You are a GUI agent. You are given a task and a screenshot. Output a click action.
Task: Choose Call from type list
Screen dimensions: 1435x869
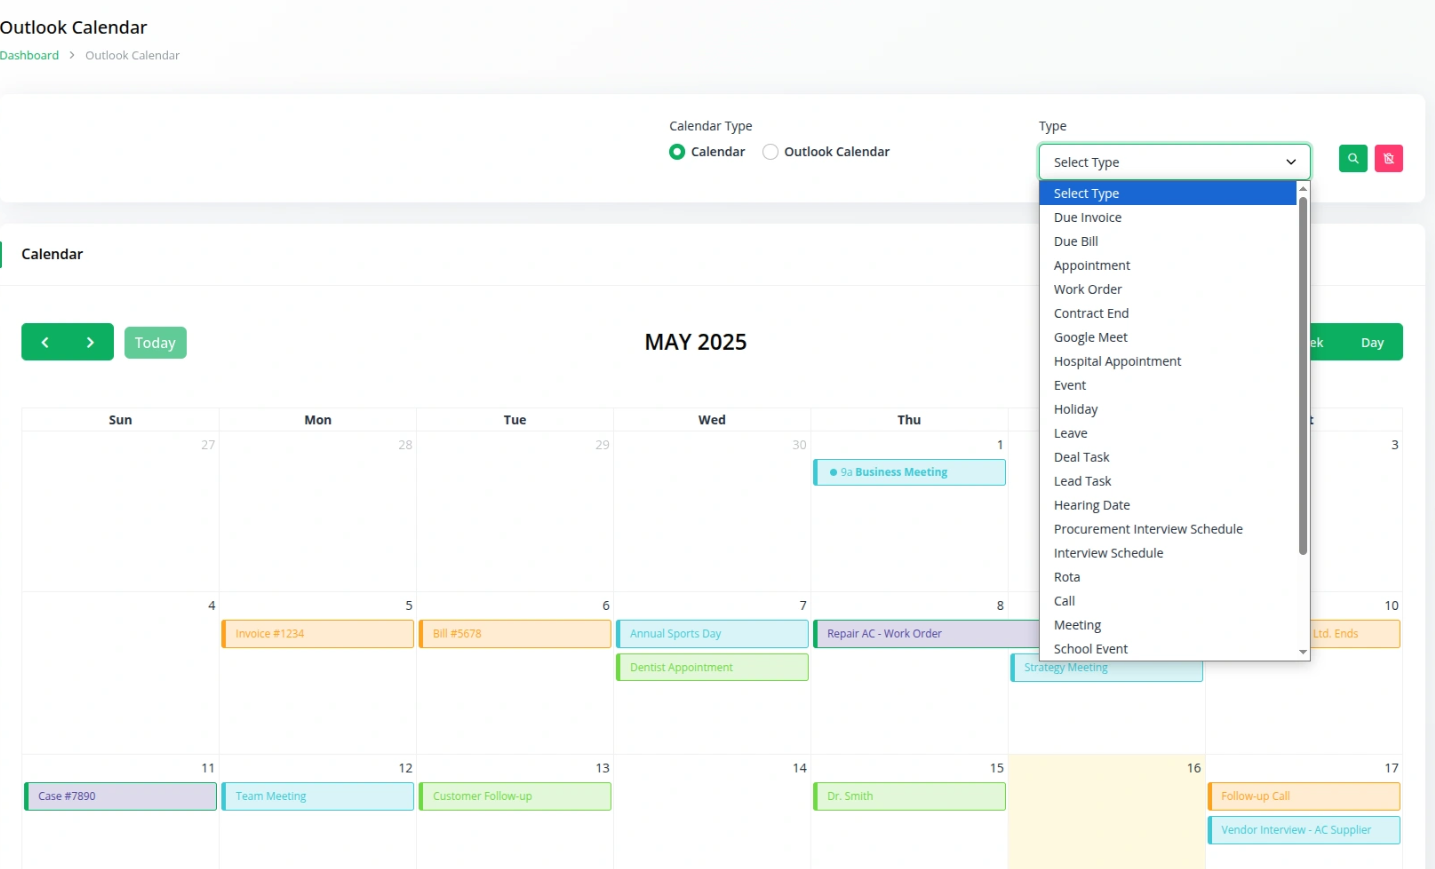1168,601
